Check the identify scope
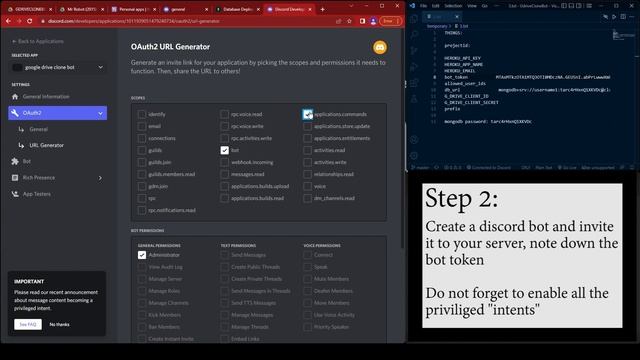The image size is (640, 360). tap(142, 114)
